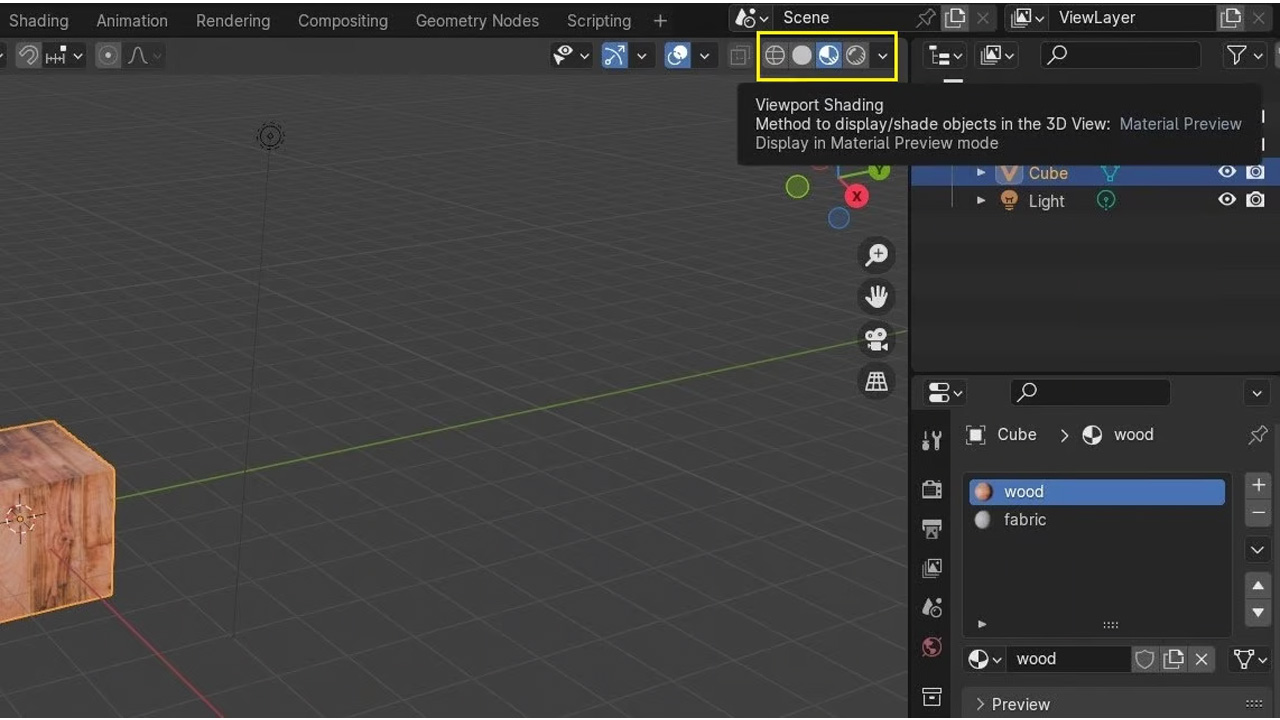The image size is (1280, 720).
Task: Switch to the Geometry Nodes workspace tab
Action: 477,20
